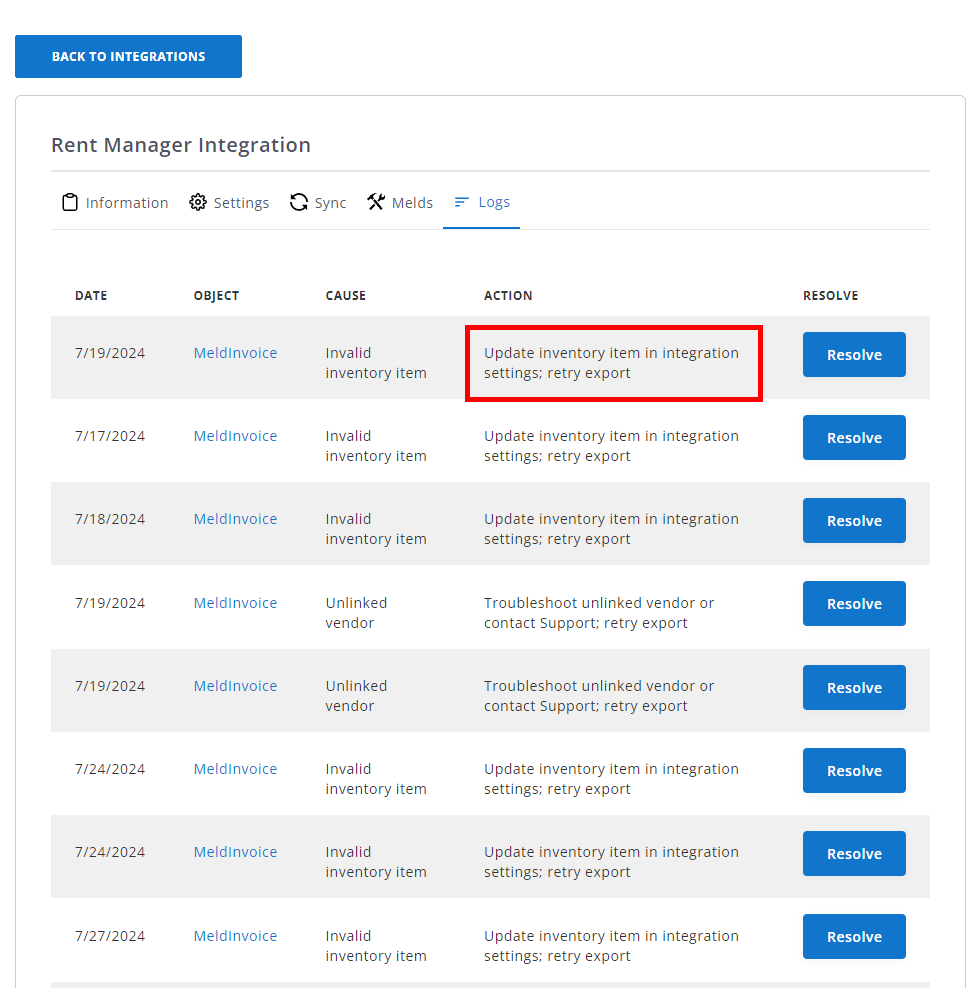
Task: Open MeldInvoice link for 7/27/2024 entry
Action: [x=235, y=936]
